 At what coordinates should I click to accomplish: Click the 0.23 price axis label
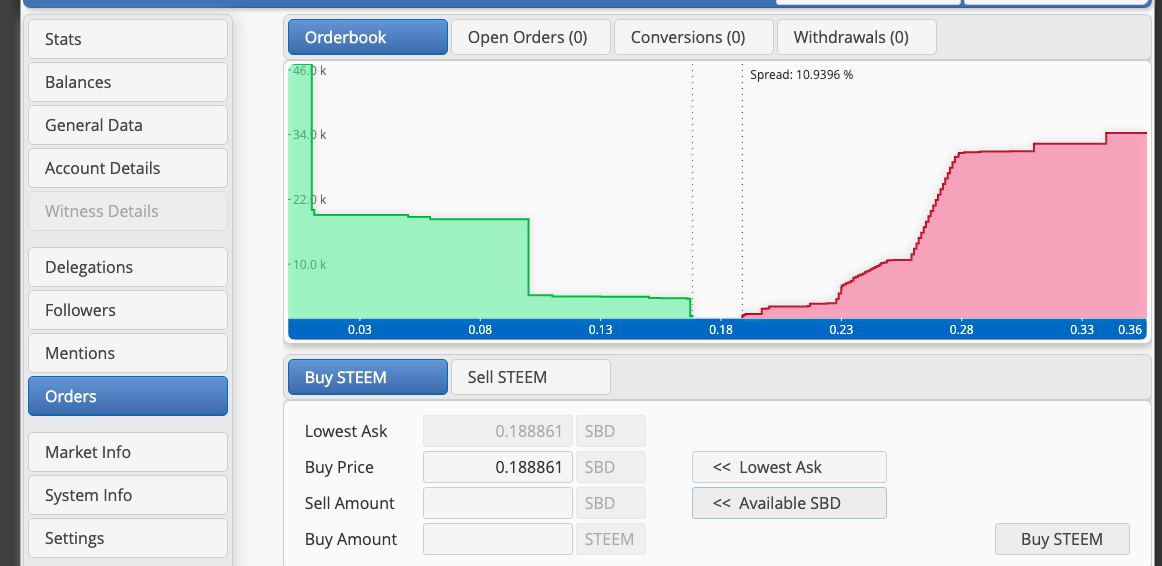pos(841,330)
